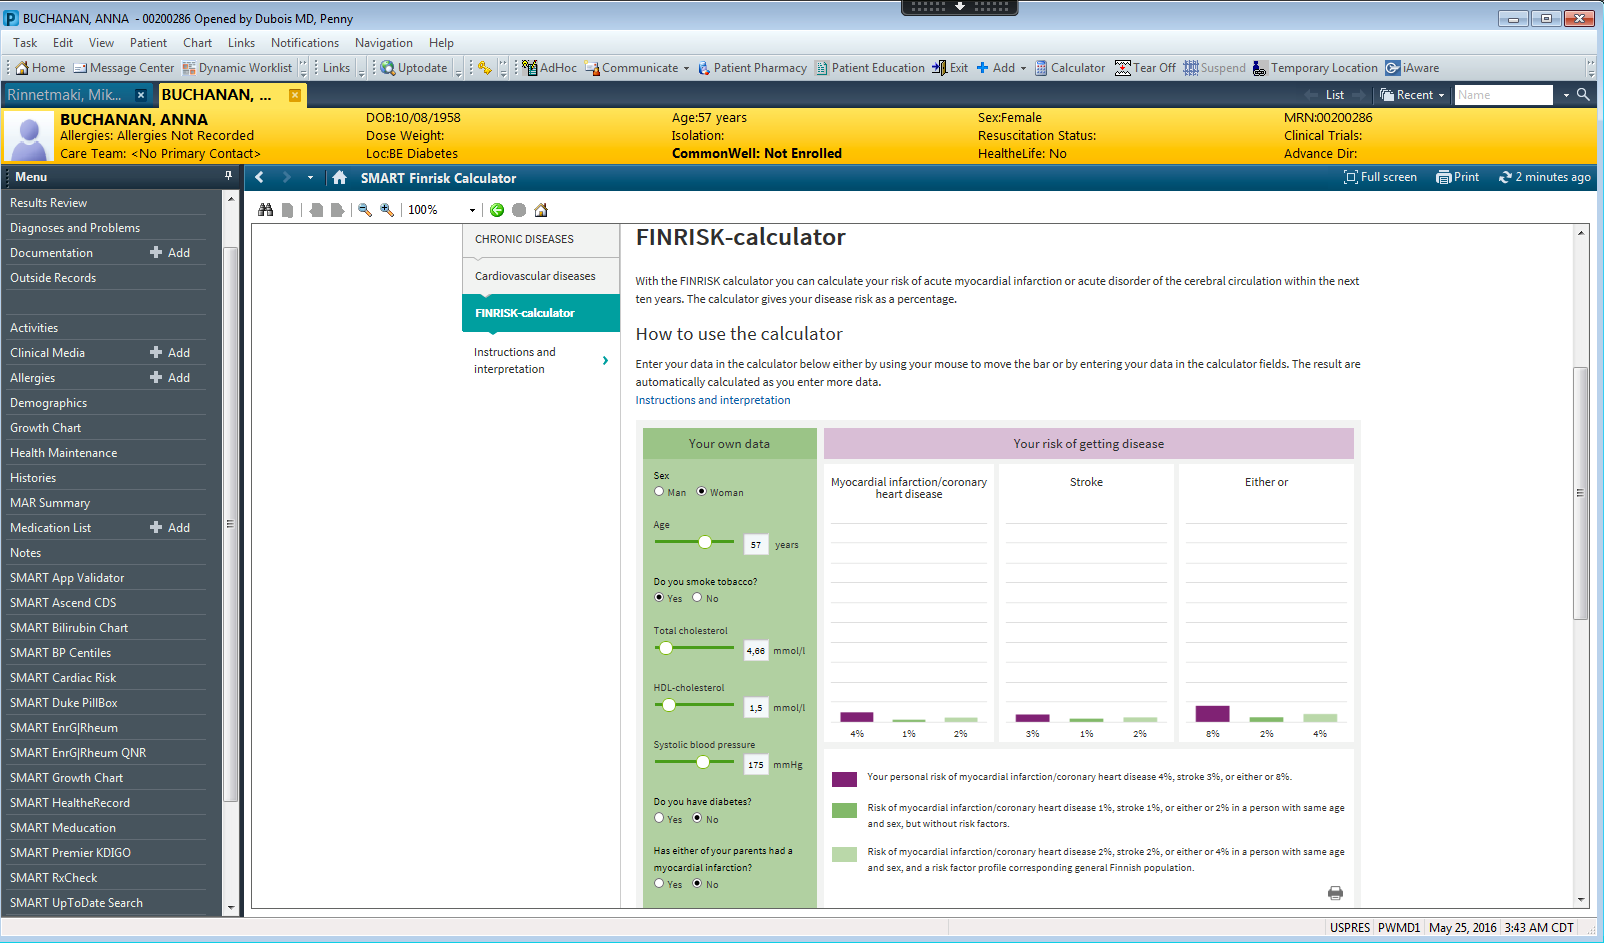
Task: Close the BUCHANAN patient tab
Action: [x=295, y=95]
